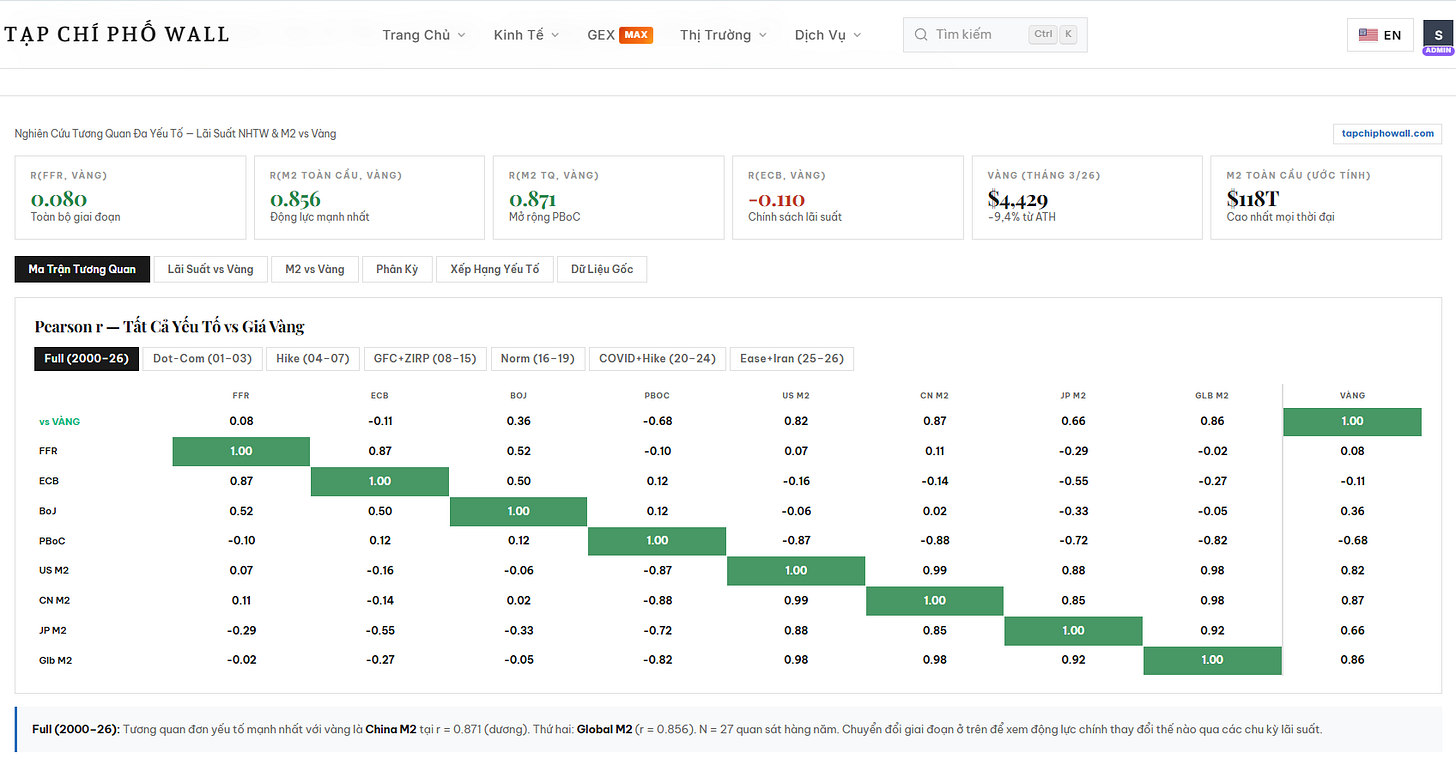
Task: Open the Thị Trường dropdown menu
Action: pyautogui.click(x=723, y=35)
